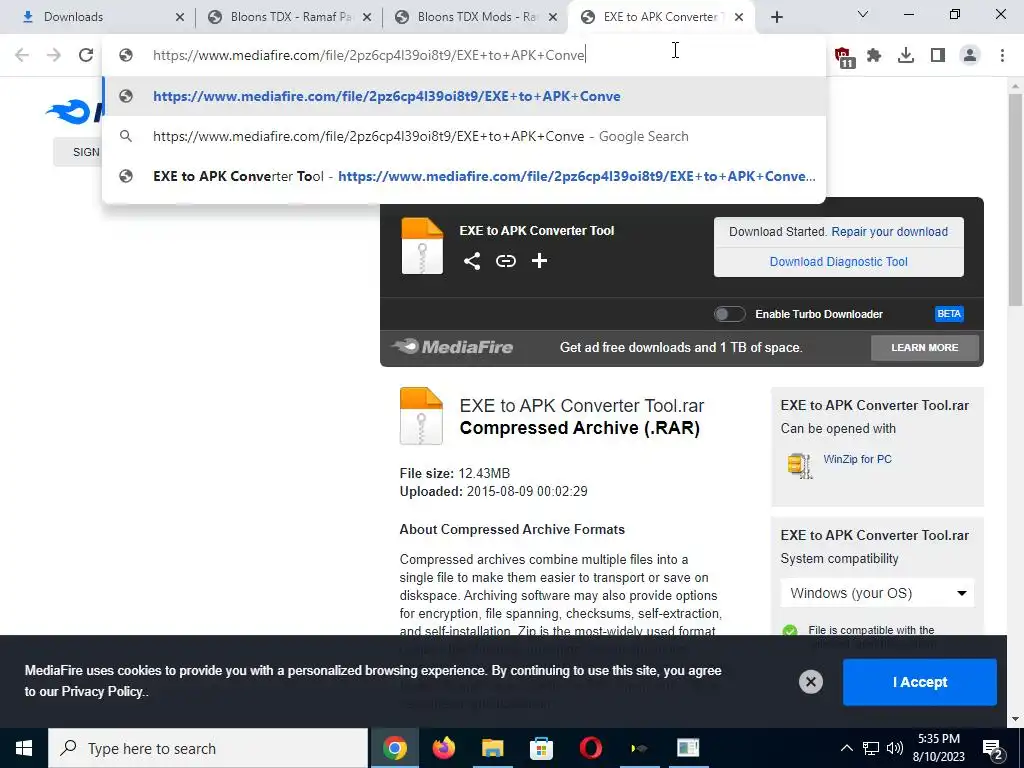Click the WinZip for PC link
This screenshot has height=768, width=1024.
857,459
